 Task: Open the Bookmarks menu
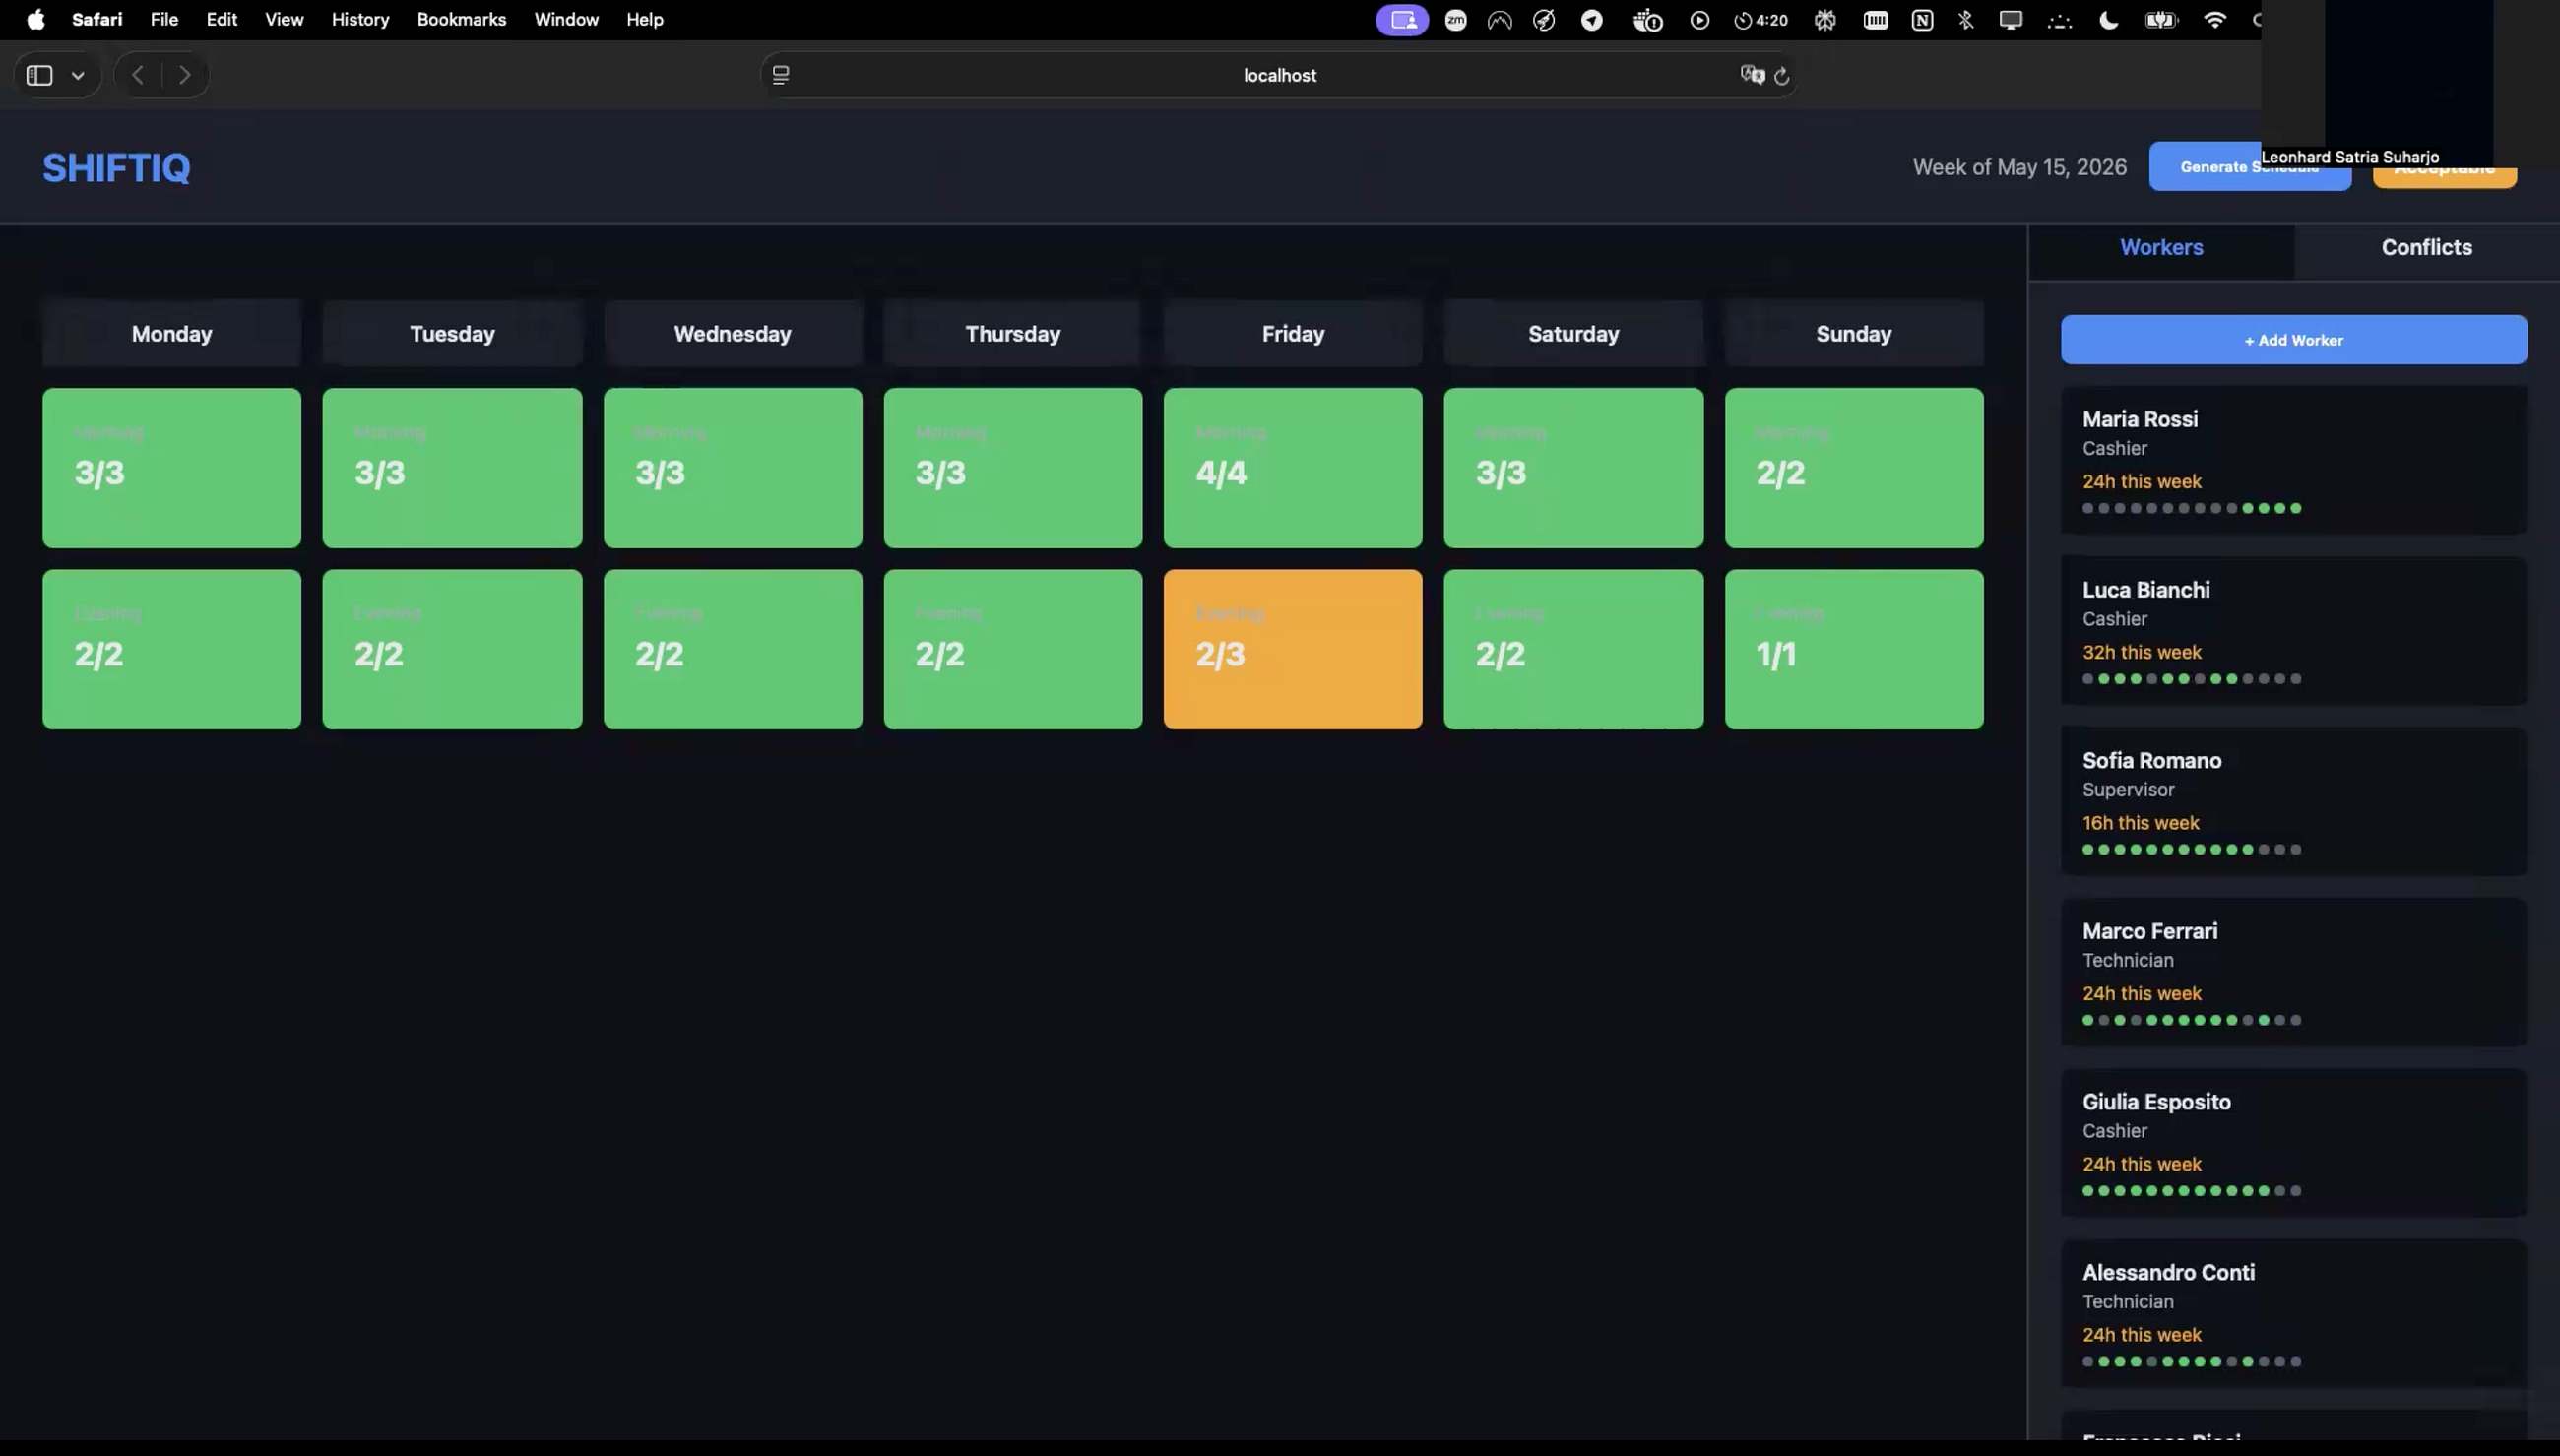pyautogui.click(x=461, y=19)
